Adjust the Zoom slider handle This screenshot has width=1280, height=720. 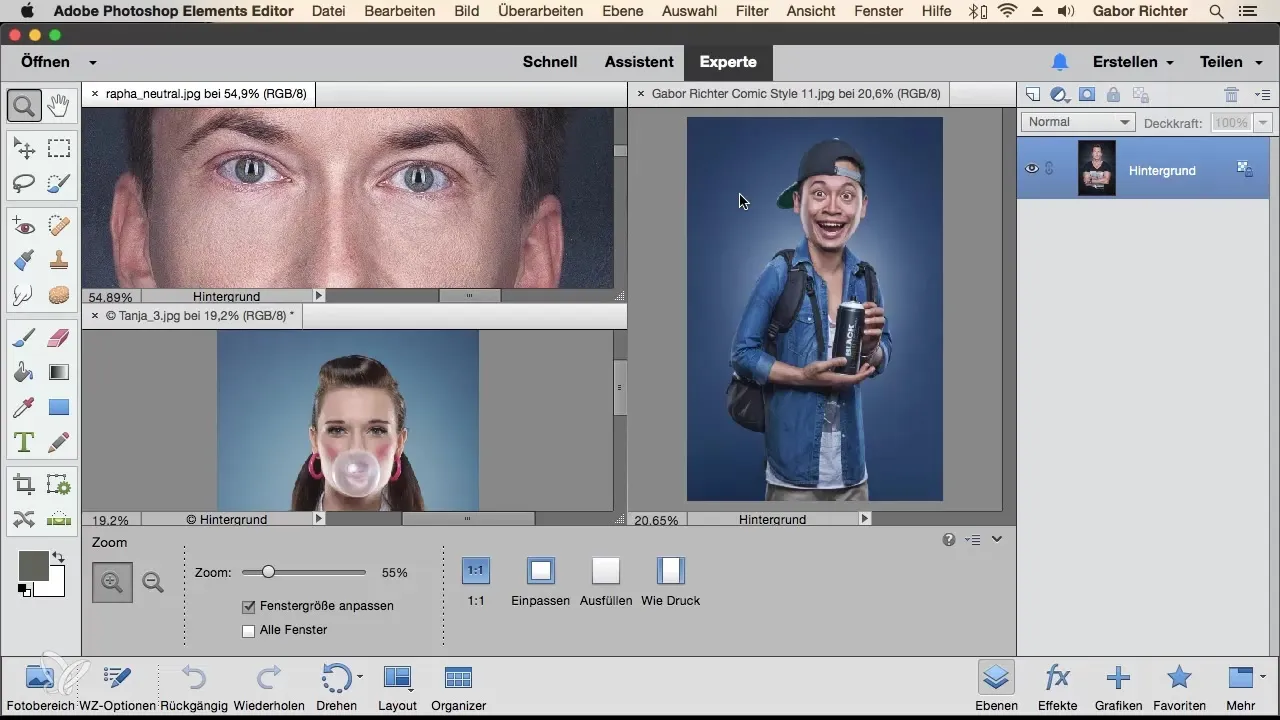point(268,572)
